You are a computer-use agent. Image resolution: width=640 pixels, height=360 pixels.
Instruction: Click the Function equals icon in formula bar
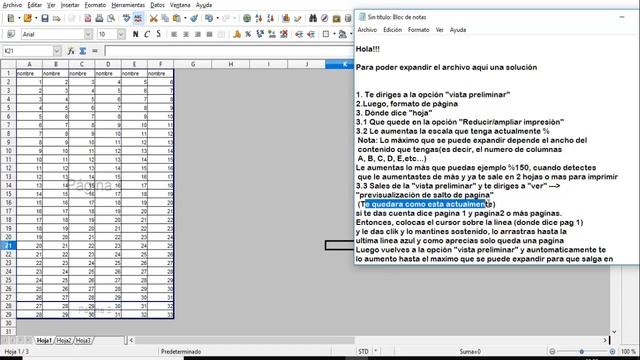pos(95,51)
